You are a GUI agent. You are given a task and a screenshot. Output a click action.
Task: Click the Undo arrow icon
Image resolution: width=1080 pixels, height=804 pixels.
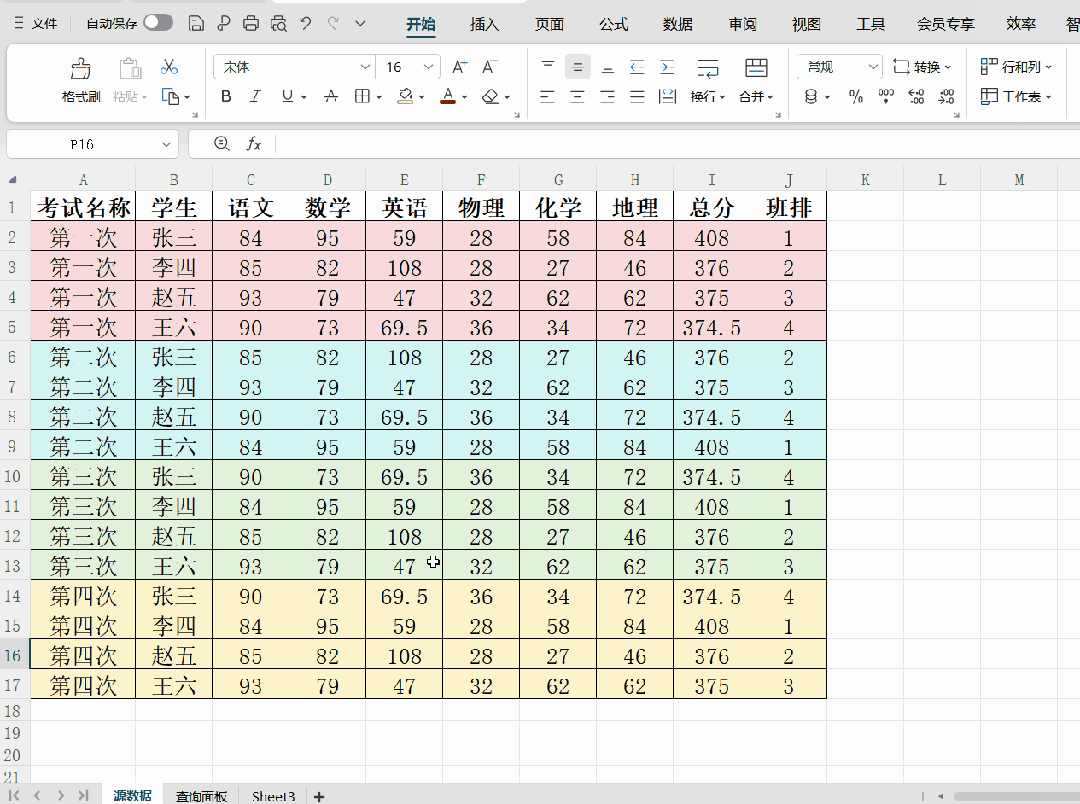pos(306,24)
